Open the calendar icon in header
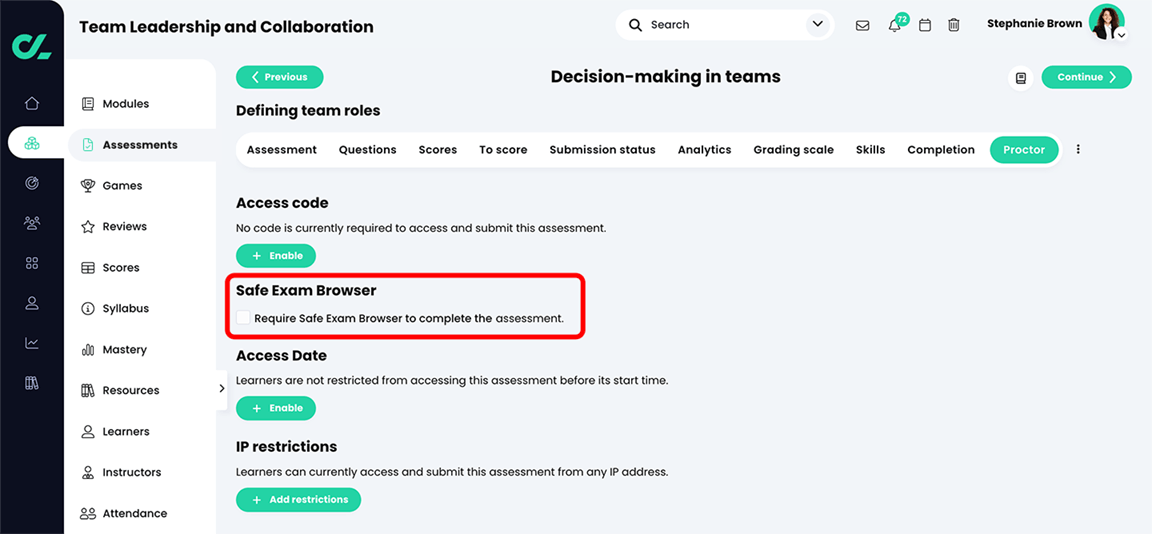 point(925,25)
